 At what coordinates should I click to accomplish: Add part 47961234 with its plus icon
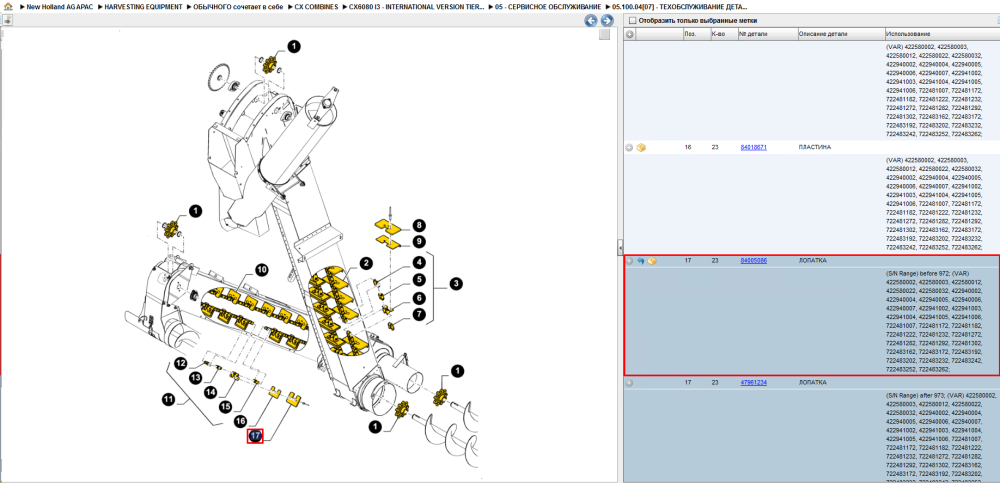[x=629, y=383]
